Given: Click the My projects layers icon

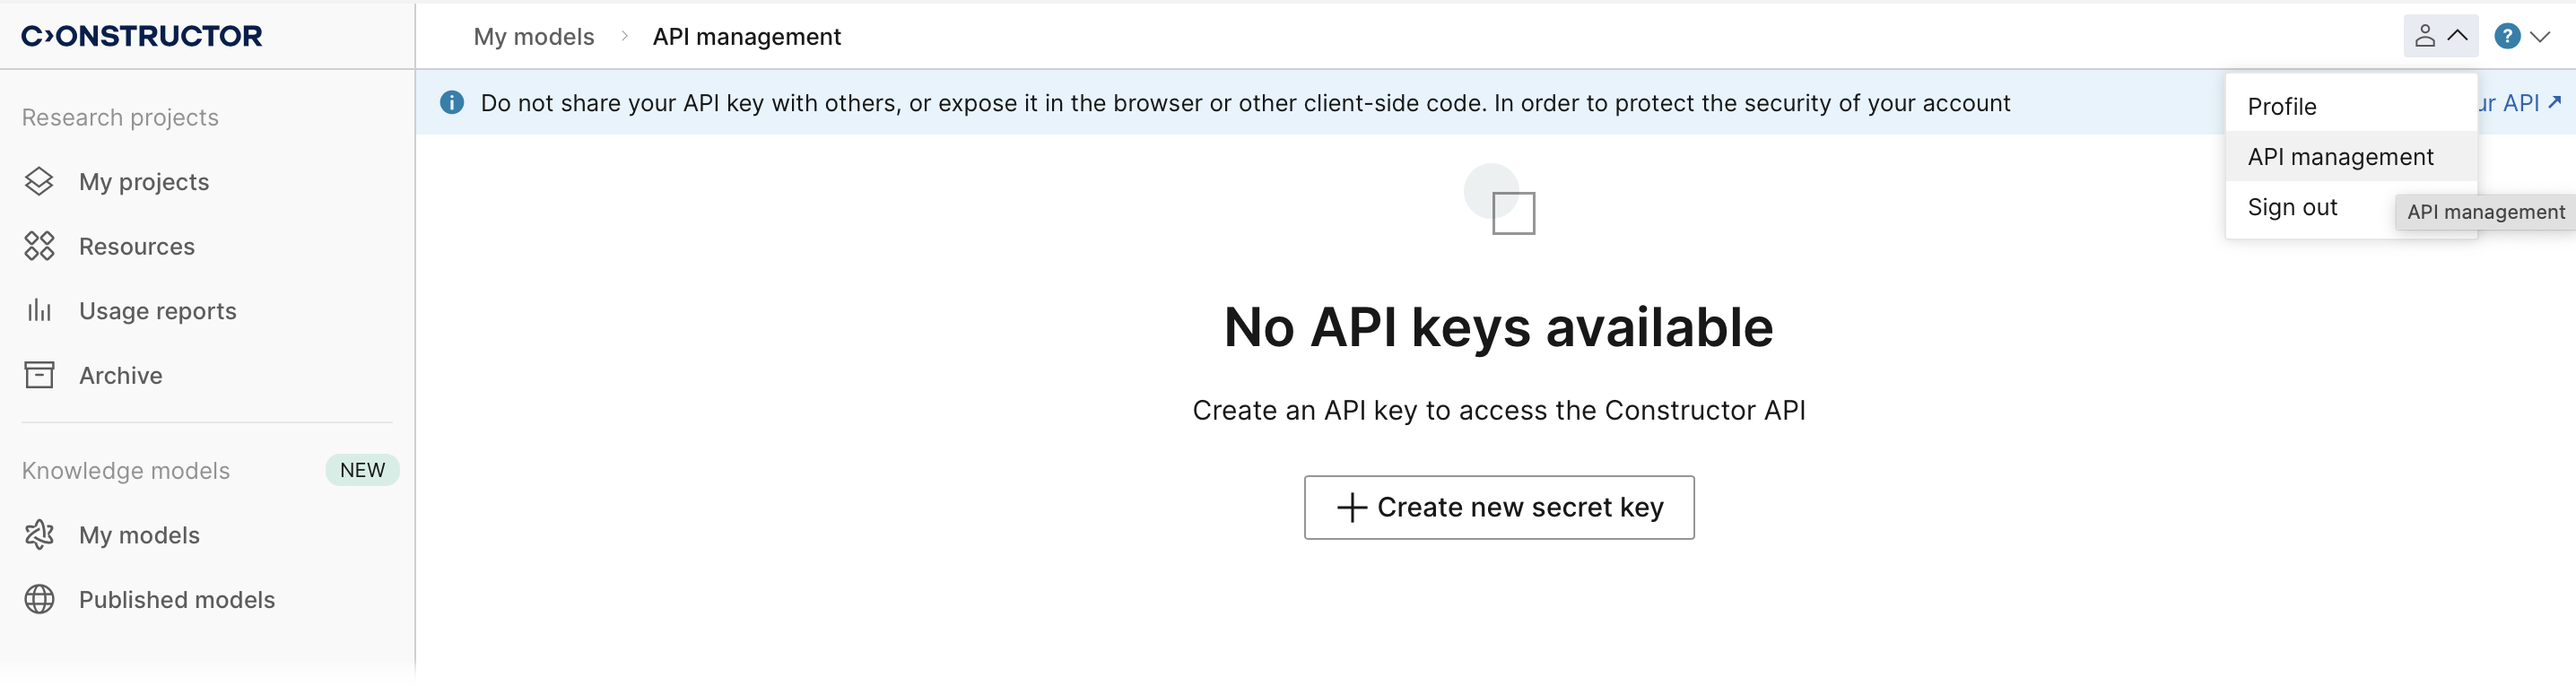Looking at the screenshot, I should 39,181.
